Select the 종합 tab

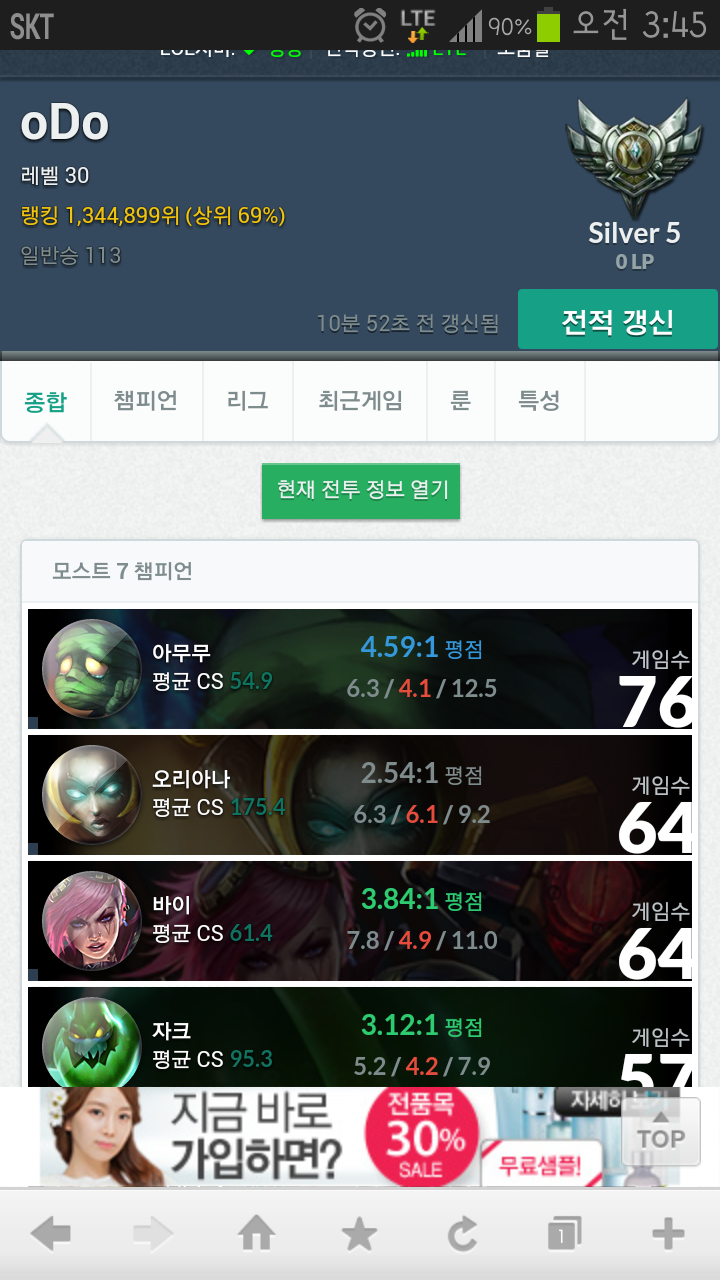(46, 402)
